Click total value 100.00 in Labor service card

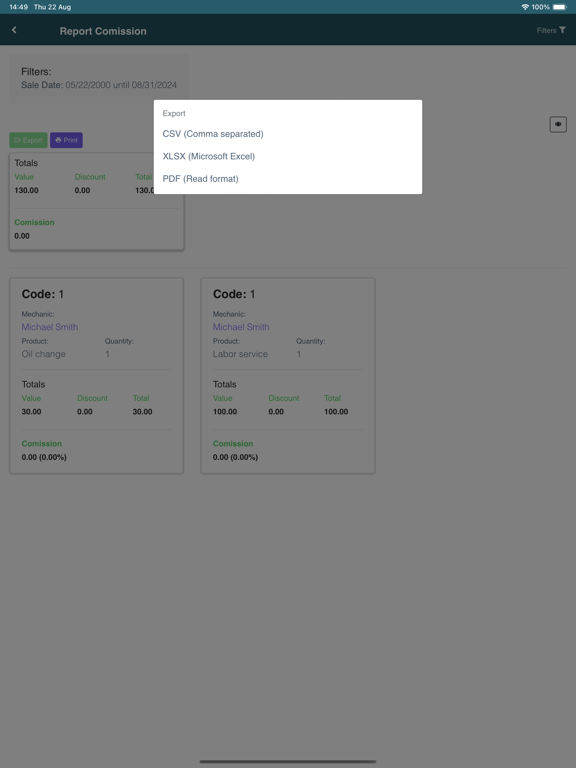click(x=336, y=411)
